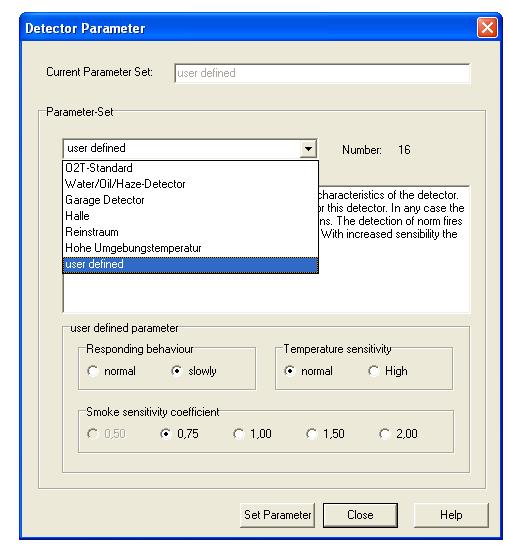Select the Reinstraum parameter set
The image size is (508, 560).
190,232
